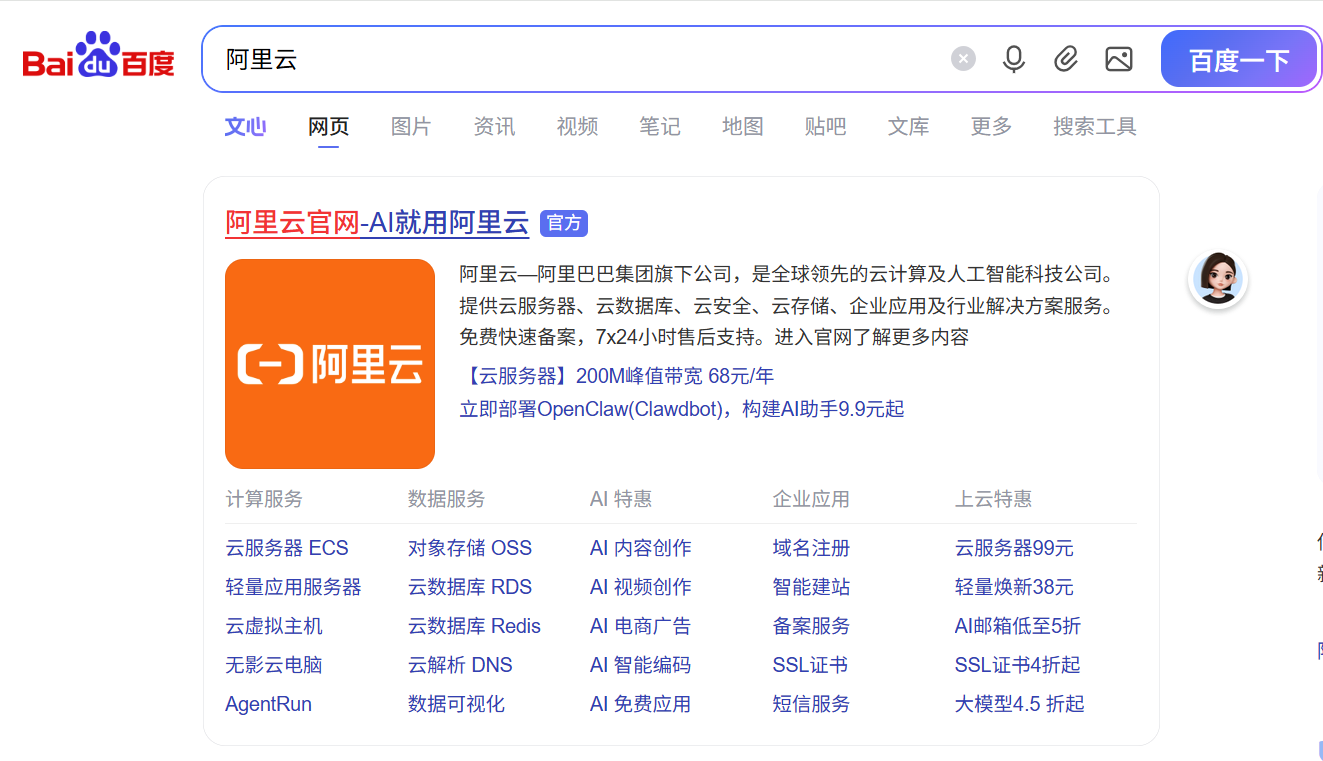Go to the 视频 tab
The width and height of the screenshot is (1323, 761).
click(x=577, y=127)
